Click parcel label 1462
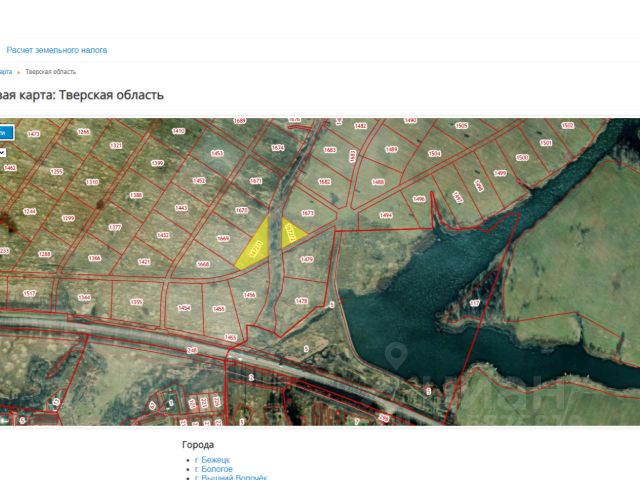This screenshot has width=640, height=480. coord(10,168)
